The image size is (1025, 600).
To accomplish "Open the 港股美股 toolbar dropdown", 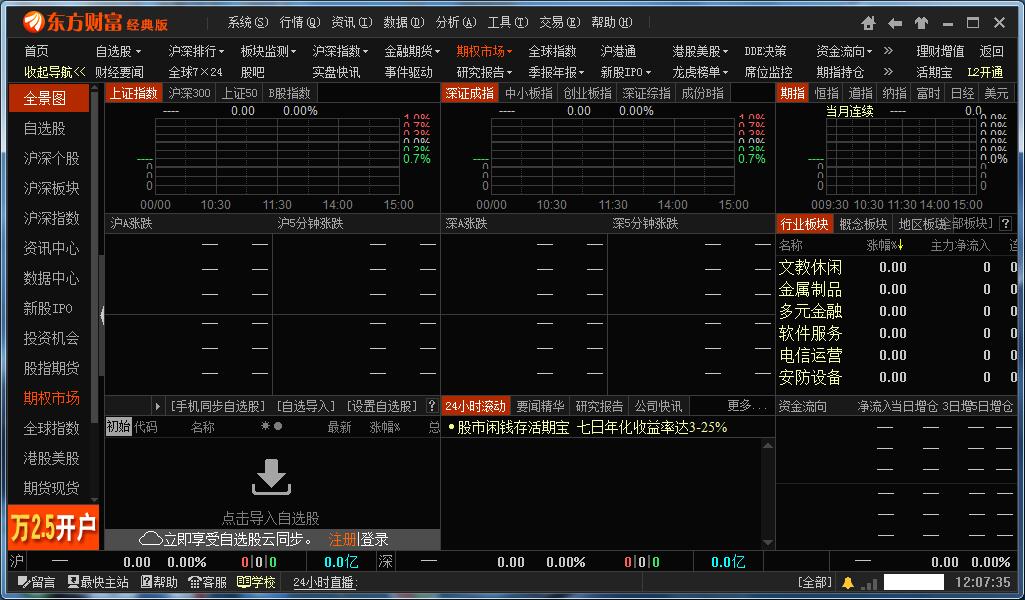I will [x=700, y=51].
